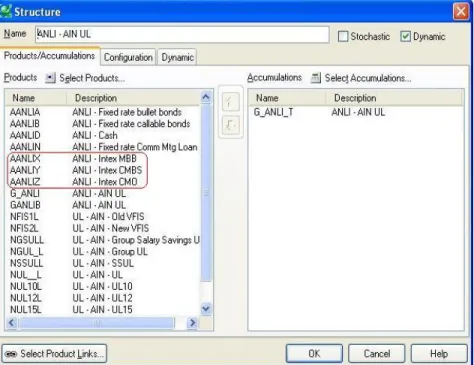Image resolution: width=474 pixels, height=365 pixels.
Task: Click the Structure window title icon
Action: coord(6,11)
